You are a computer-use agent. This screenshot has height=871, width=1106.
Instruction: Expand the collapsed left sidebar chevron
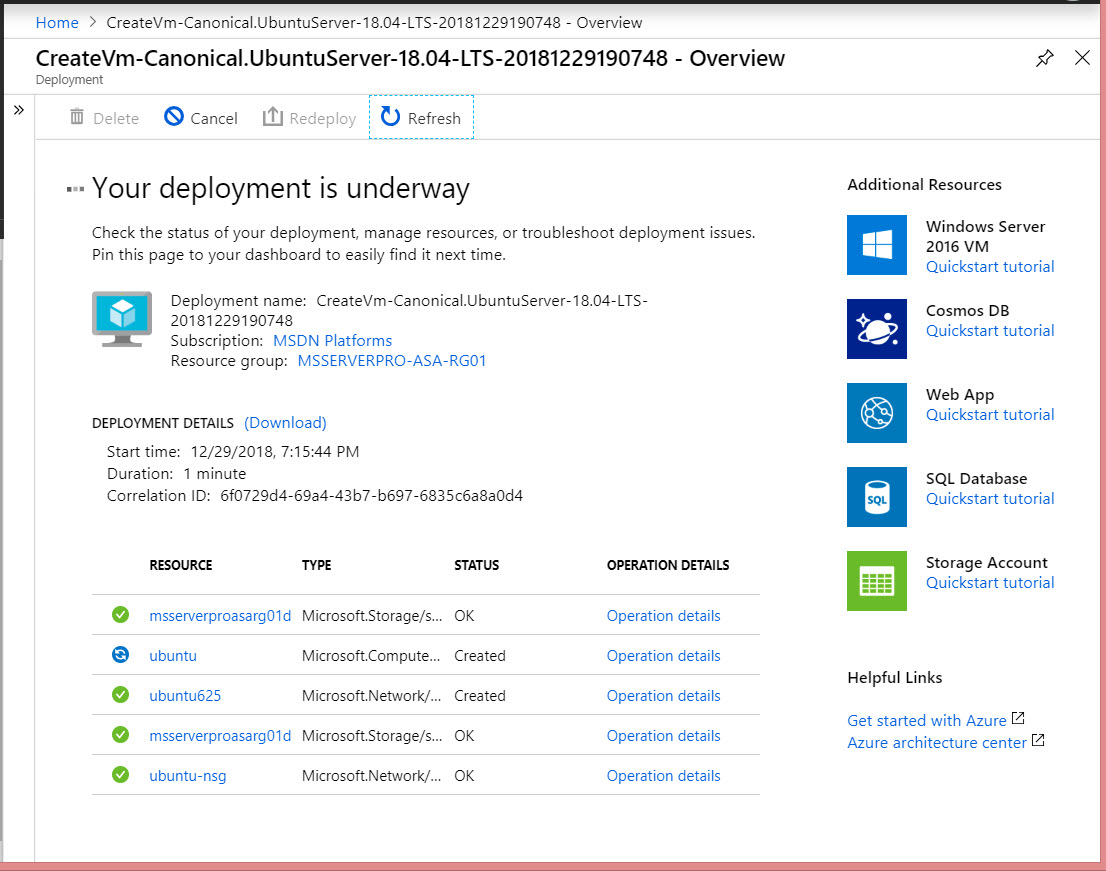coord(18,110)
